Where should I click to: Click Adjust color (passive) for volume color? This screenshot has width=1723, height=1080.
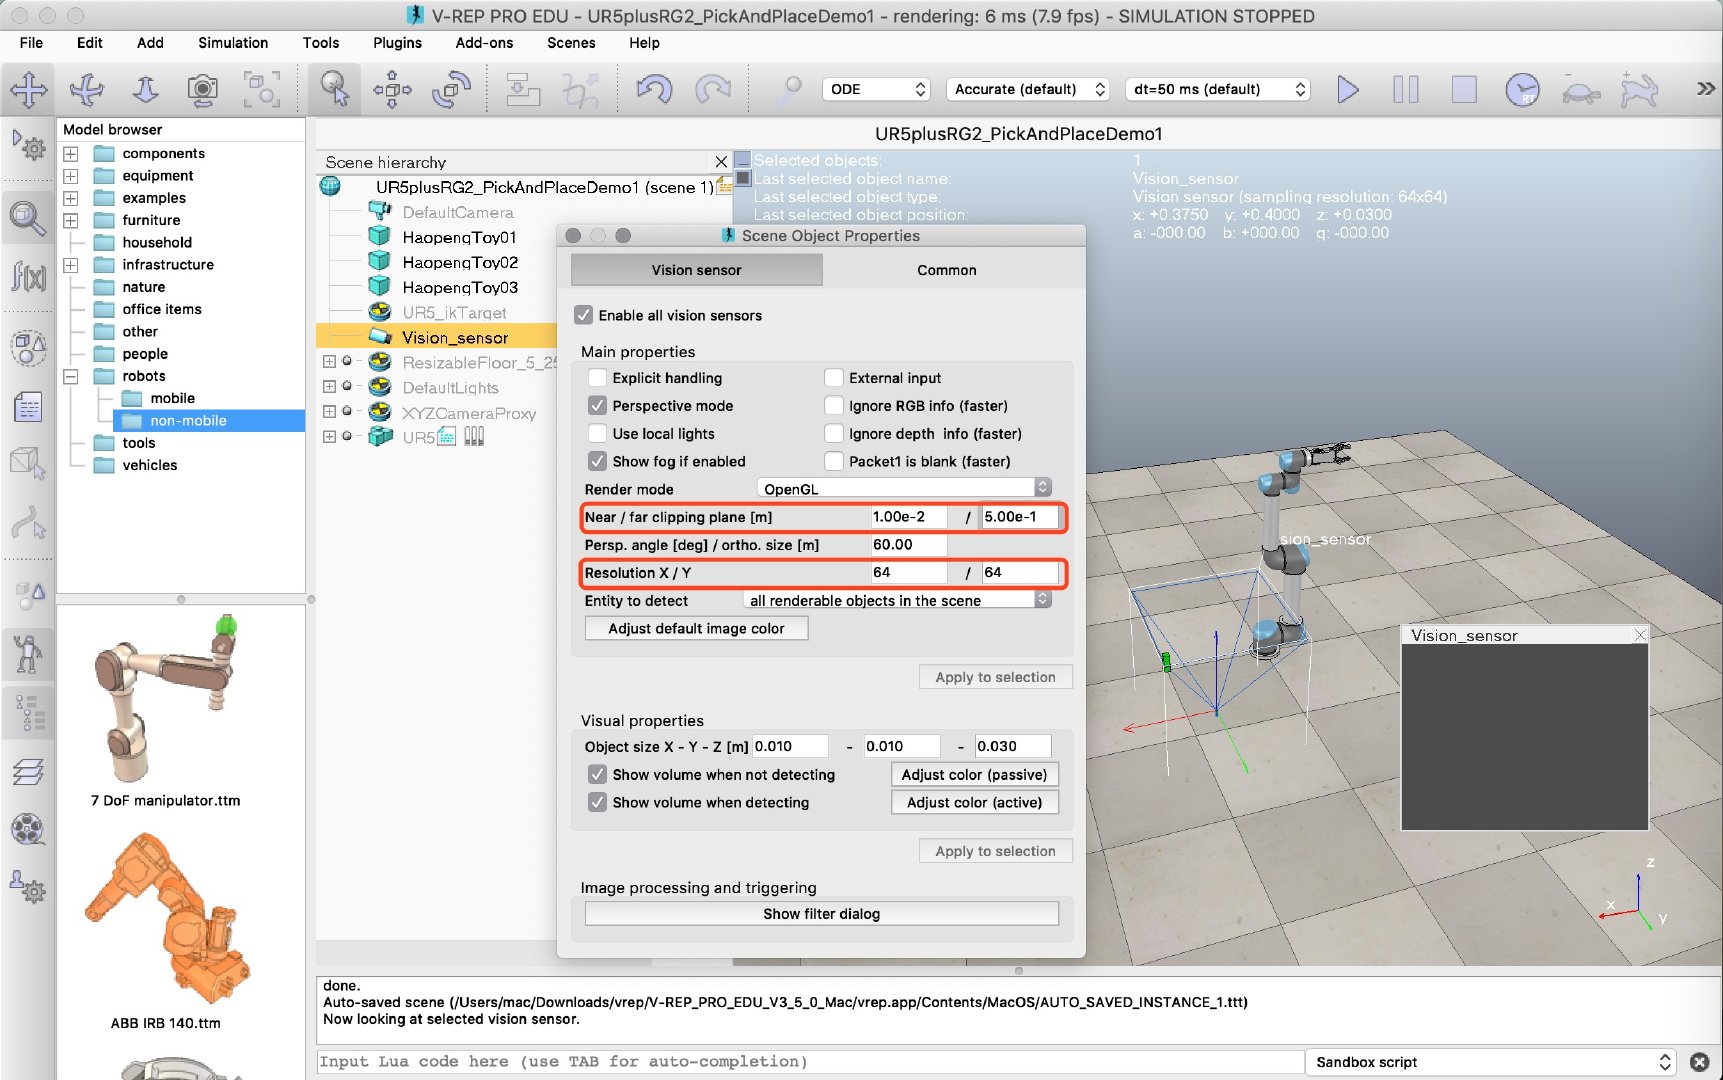[974, 774]
